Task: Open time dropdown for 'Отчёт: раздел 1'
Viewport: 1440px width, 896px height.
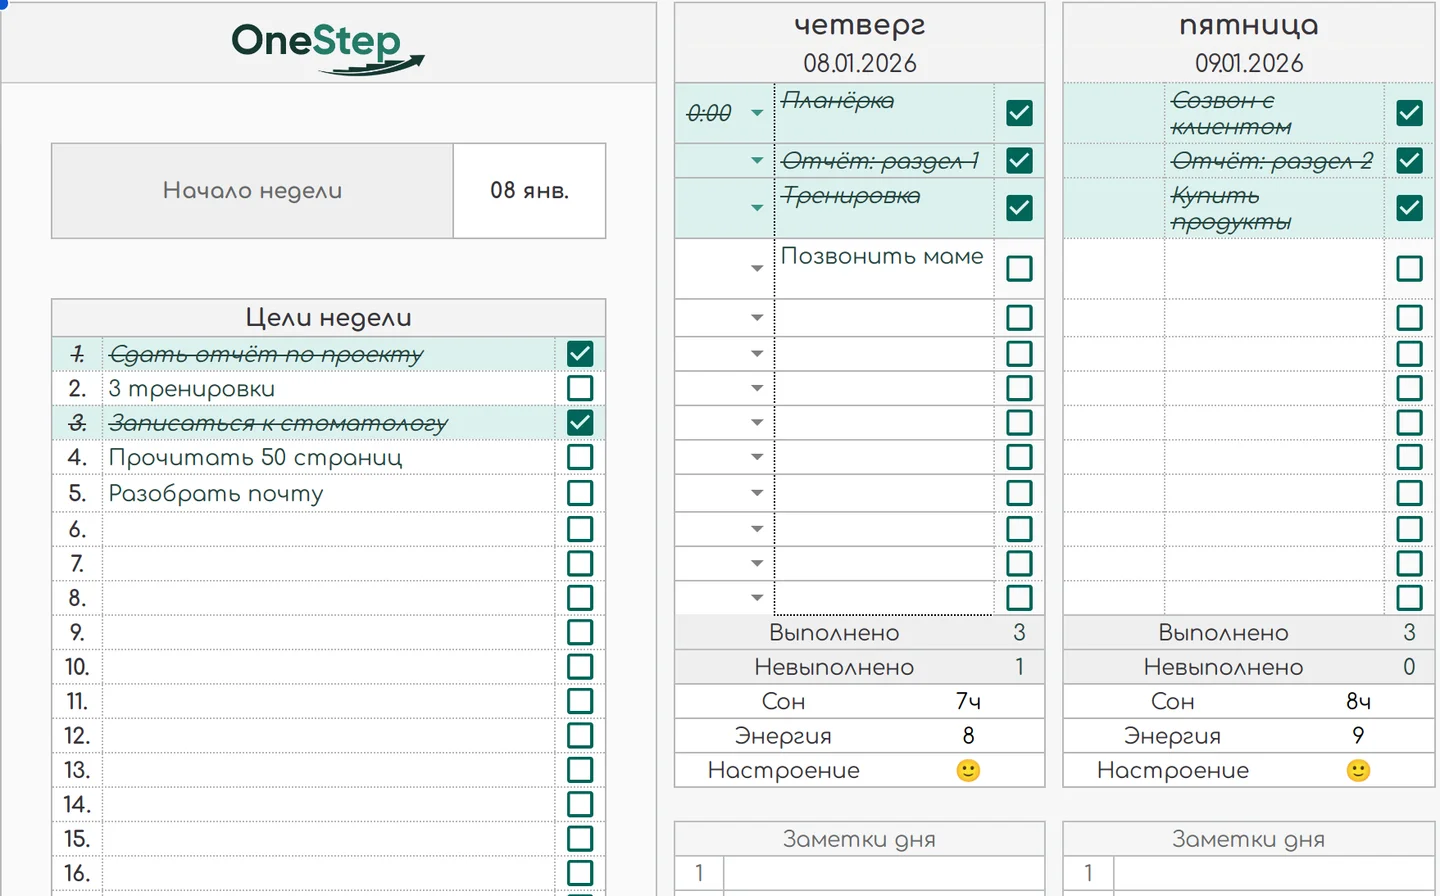Action: click(757, 160)
